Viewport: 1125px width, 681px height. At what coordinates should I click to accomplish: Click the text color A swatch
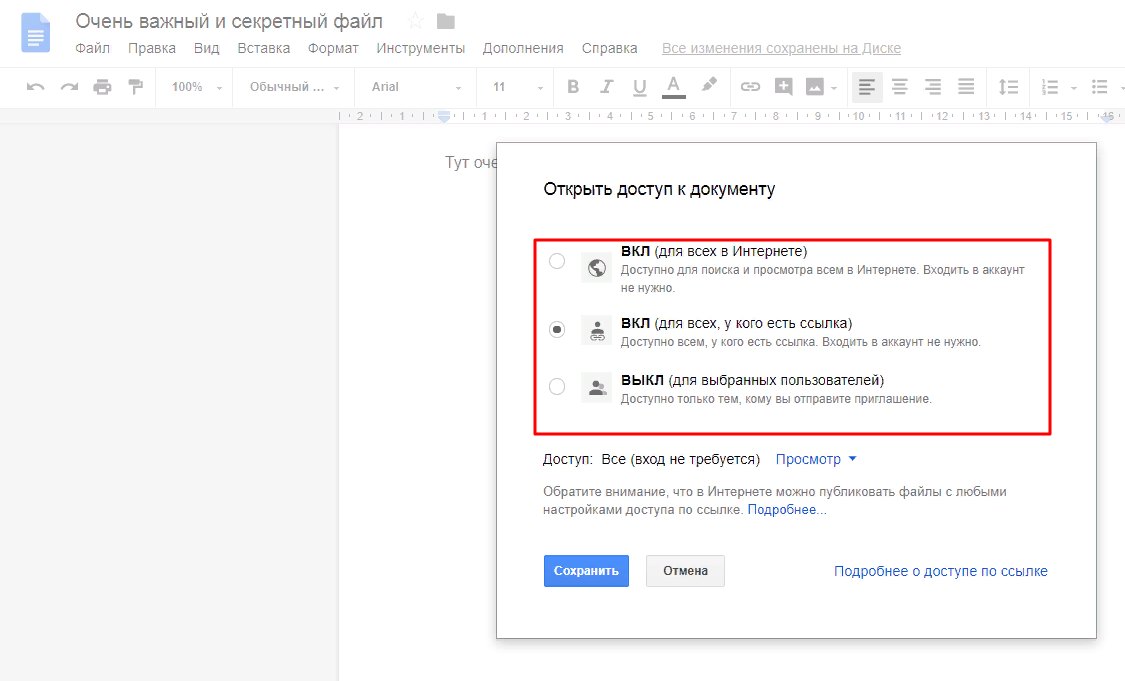[674, 87]
